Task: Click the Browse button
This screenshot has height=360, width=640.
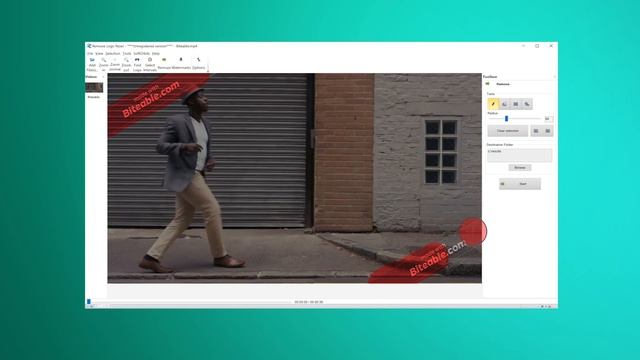Action: 520,168
